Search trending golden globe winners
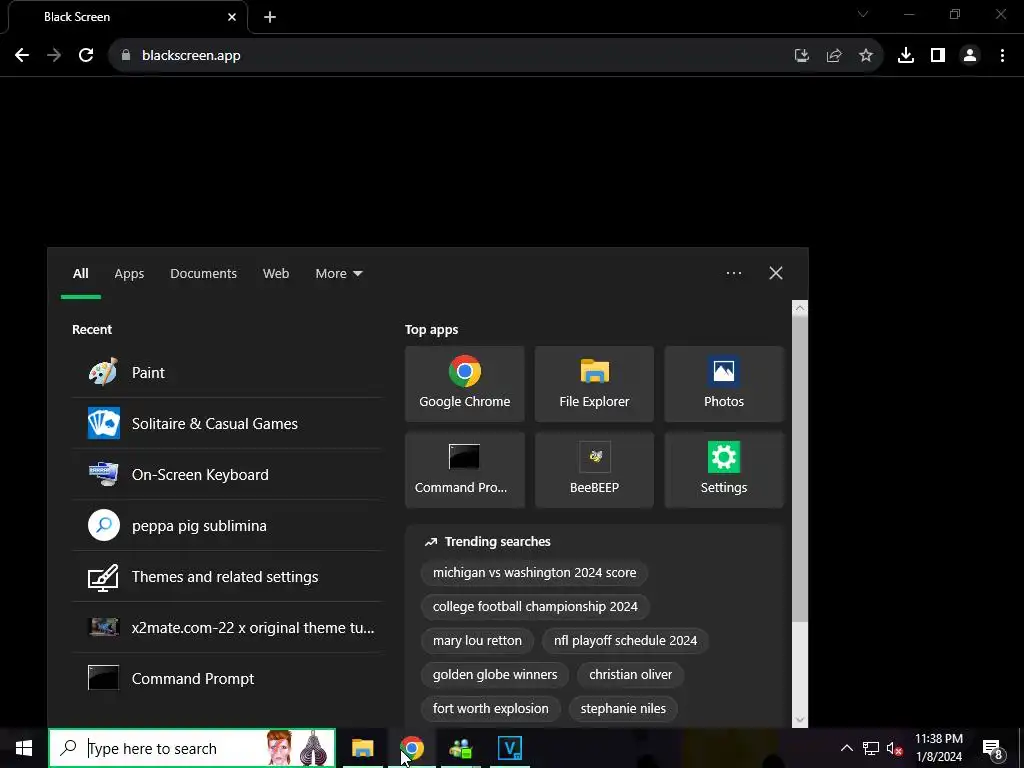1024x768 pixels. pos(494,675)
